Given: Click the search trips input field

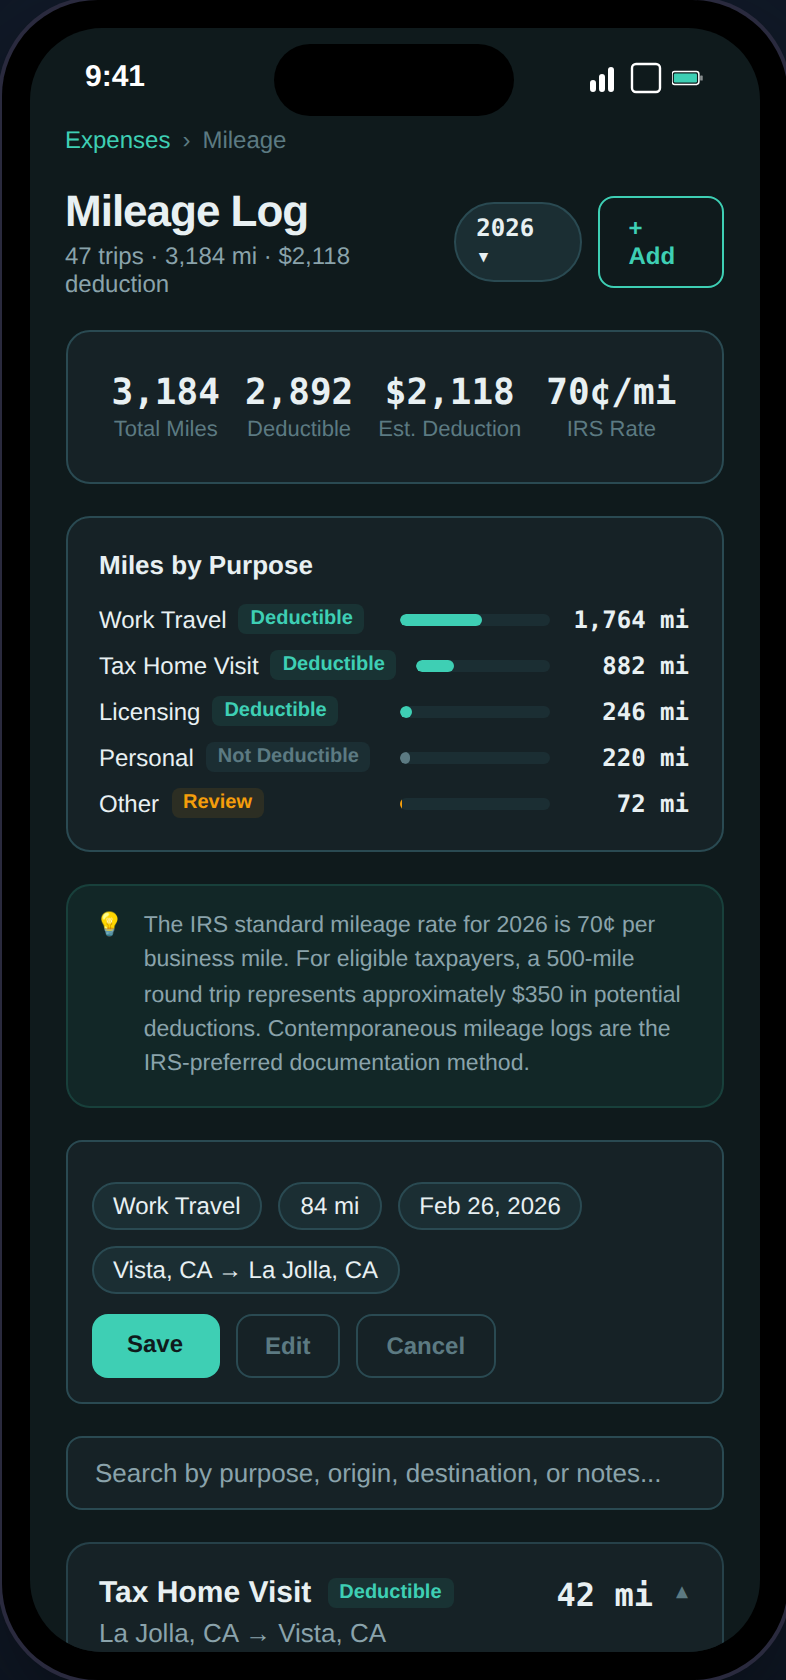Looking at the screenshot, I should point(393,1472).
